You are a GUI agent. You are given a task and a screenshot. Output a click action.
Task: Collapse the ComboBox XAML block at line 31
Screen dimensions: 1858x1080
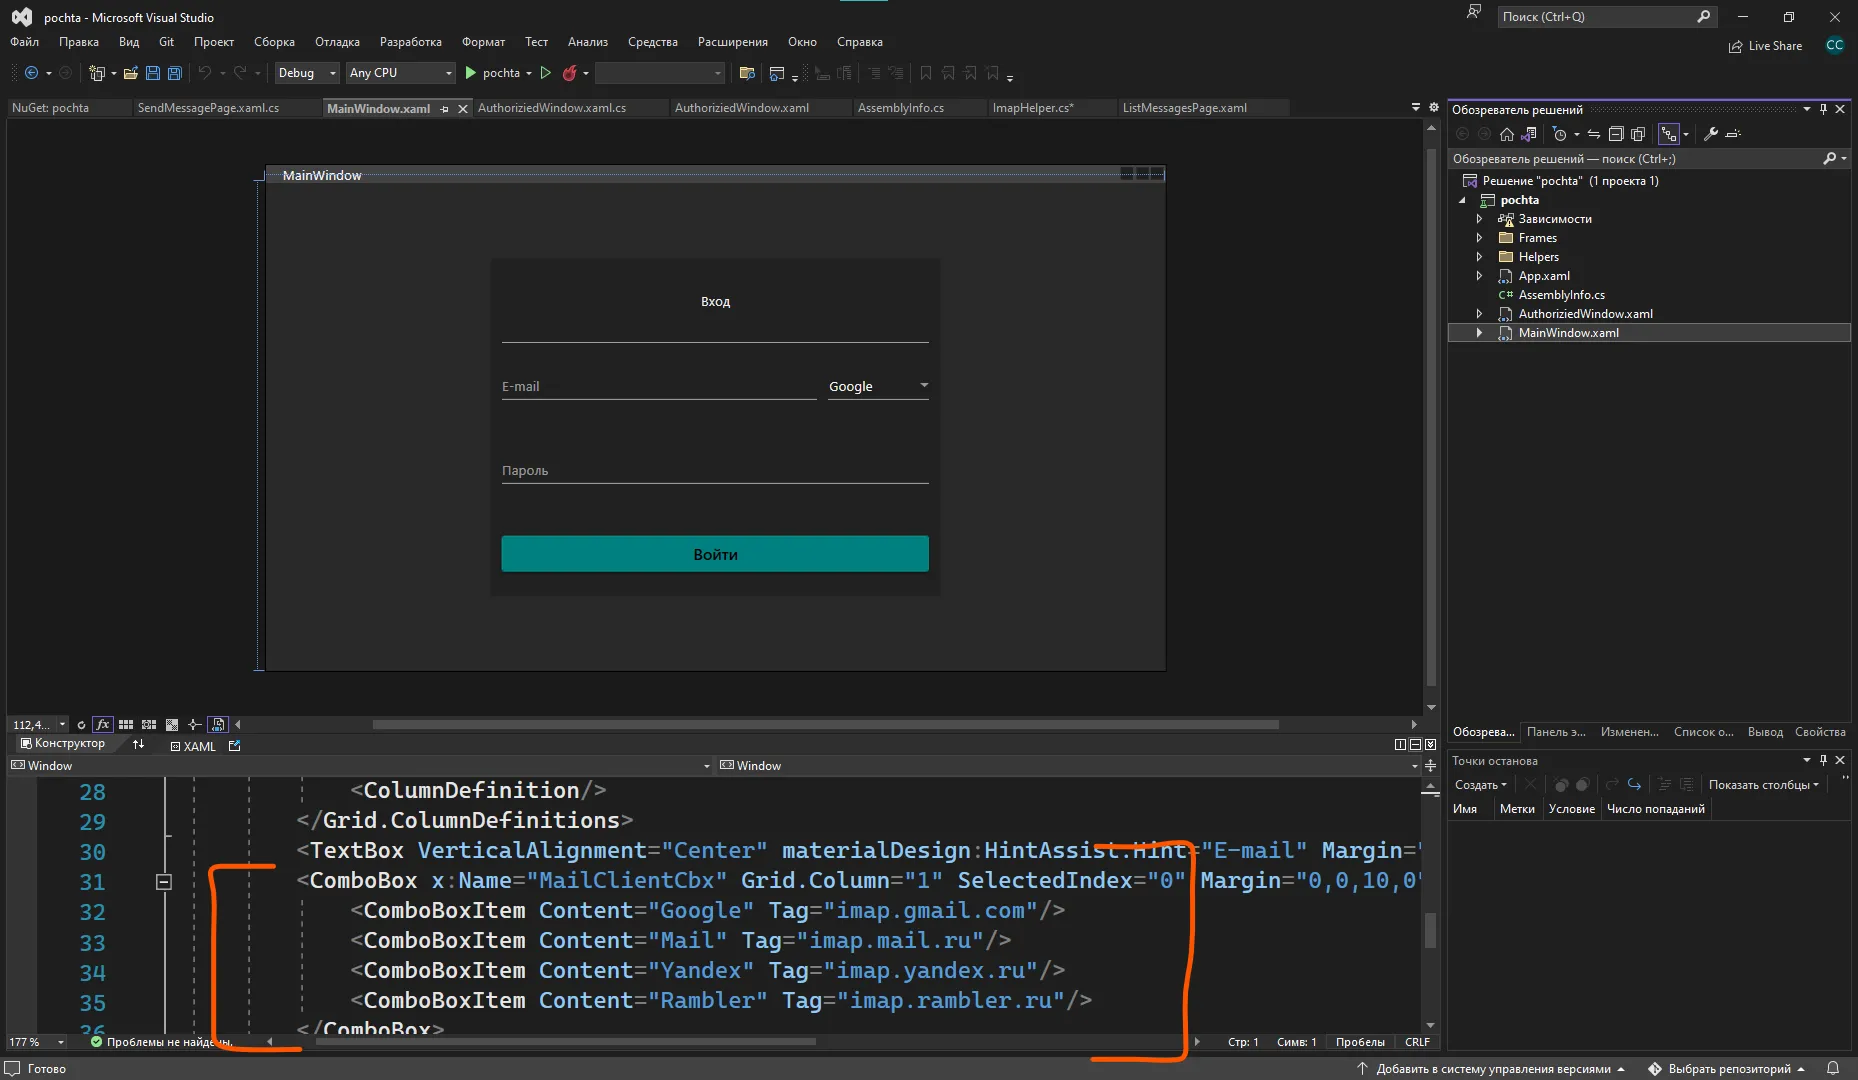tap(164, 882)
